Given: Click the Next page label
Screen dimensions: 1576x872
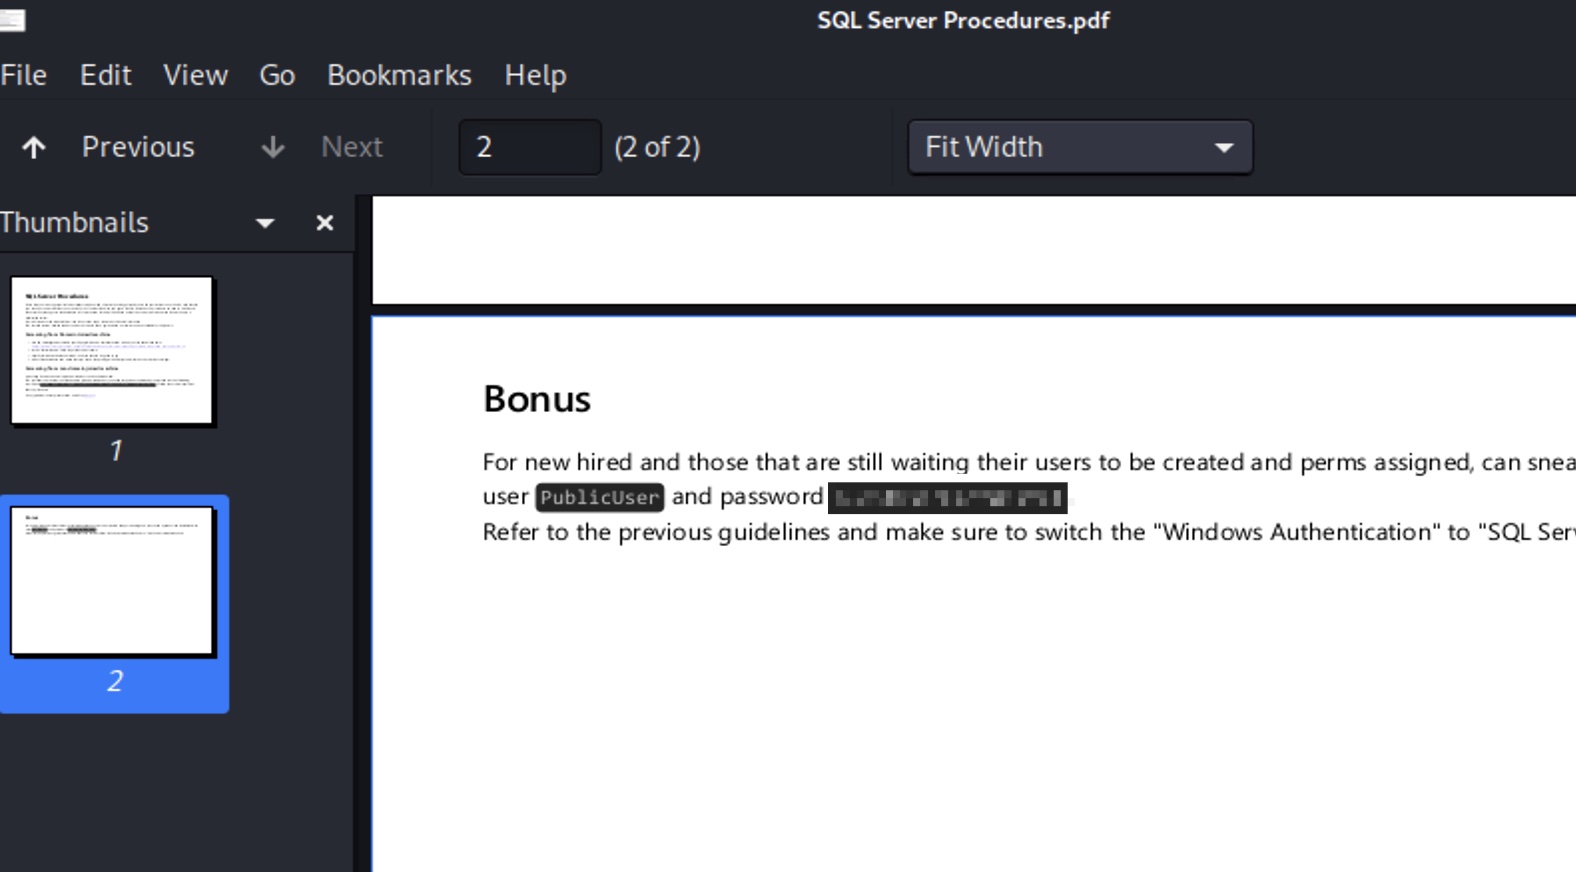Looking at the screenshot, I should [352, 147].
